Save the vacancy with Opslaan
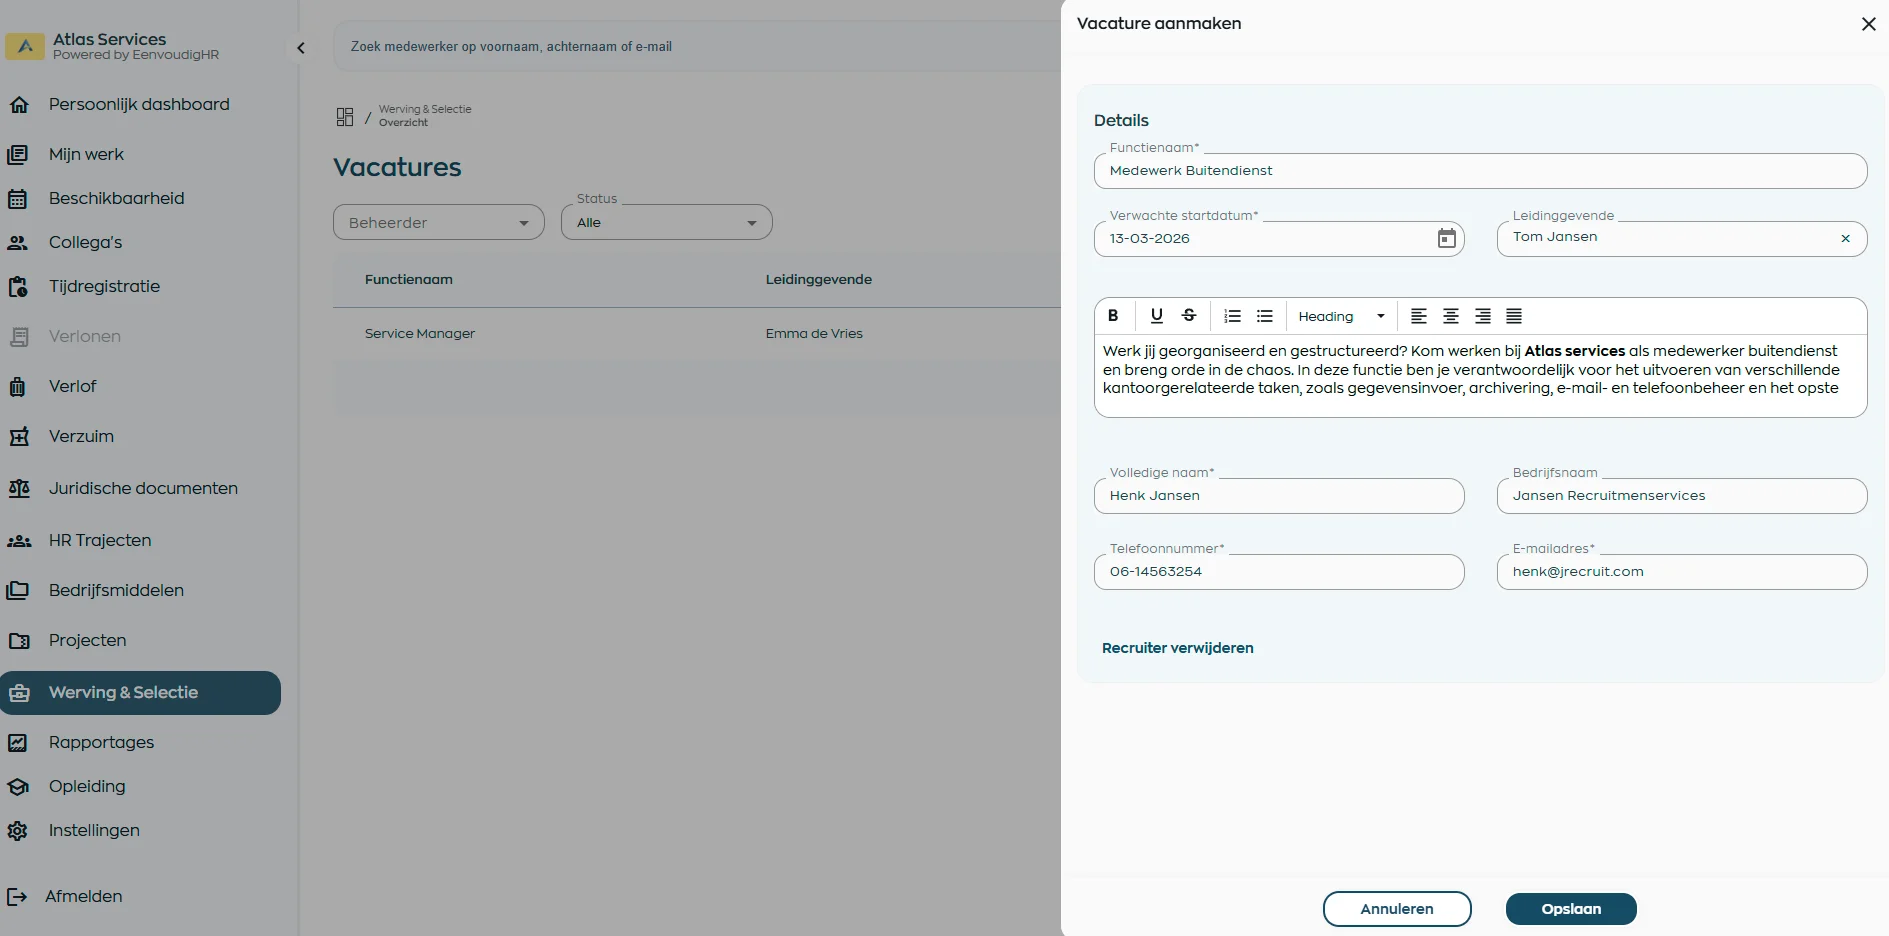Screen dimensions: 1889x936 click(1570, 908)
